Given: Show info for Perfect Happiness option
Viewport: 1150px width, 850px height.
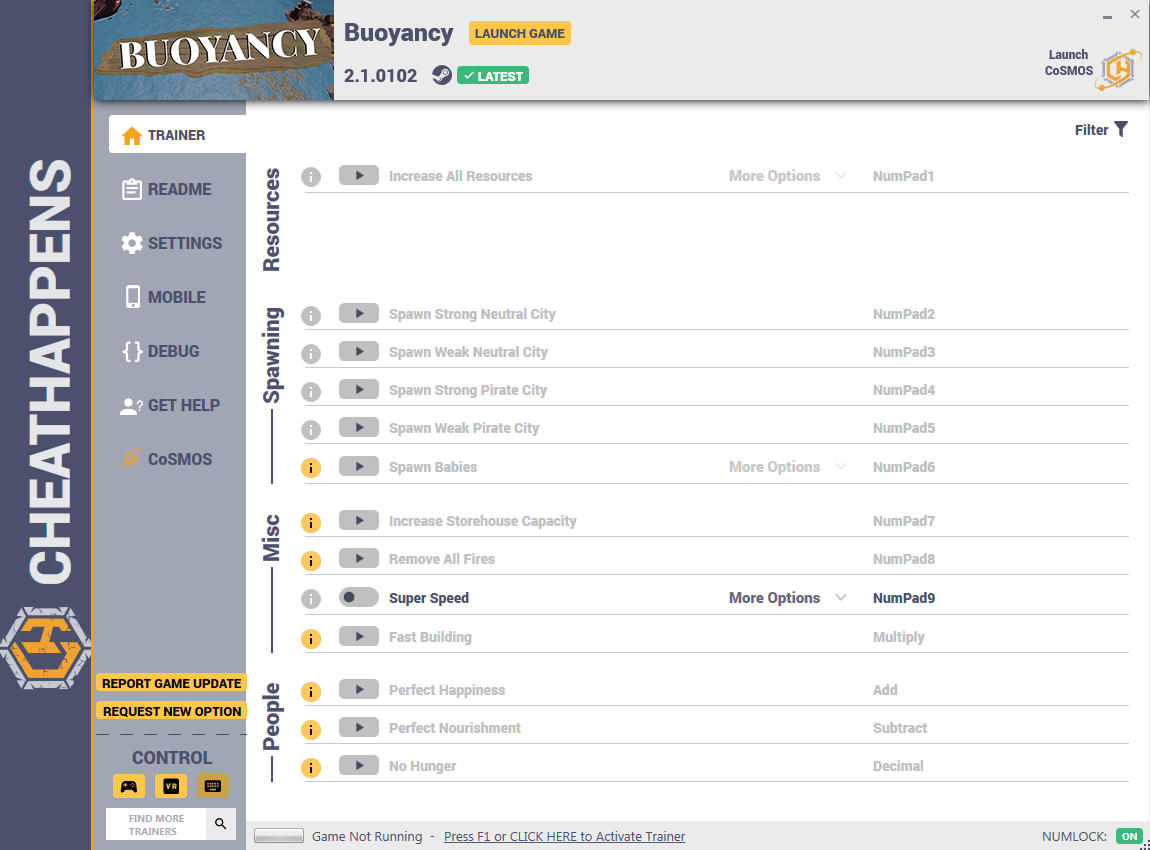Looking at the screenshot, I should point(311,692).
